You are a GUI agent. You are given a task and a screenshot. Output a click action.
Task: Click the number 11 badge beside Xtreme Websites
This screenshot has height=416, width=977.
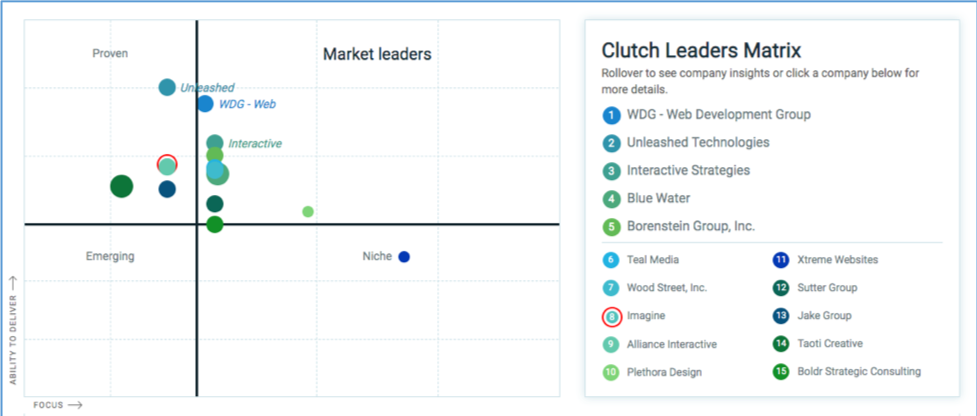coord(781,260)
